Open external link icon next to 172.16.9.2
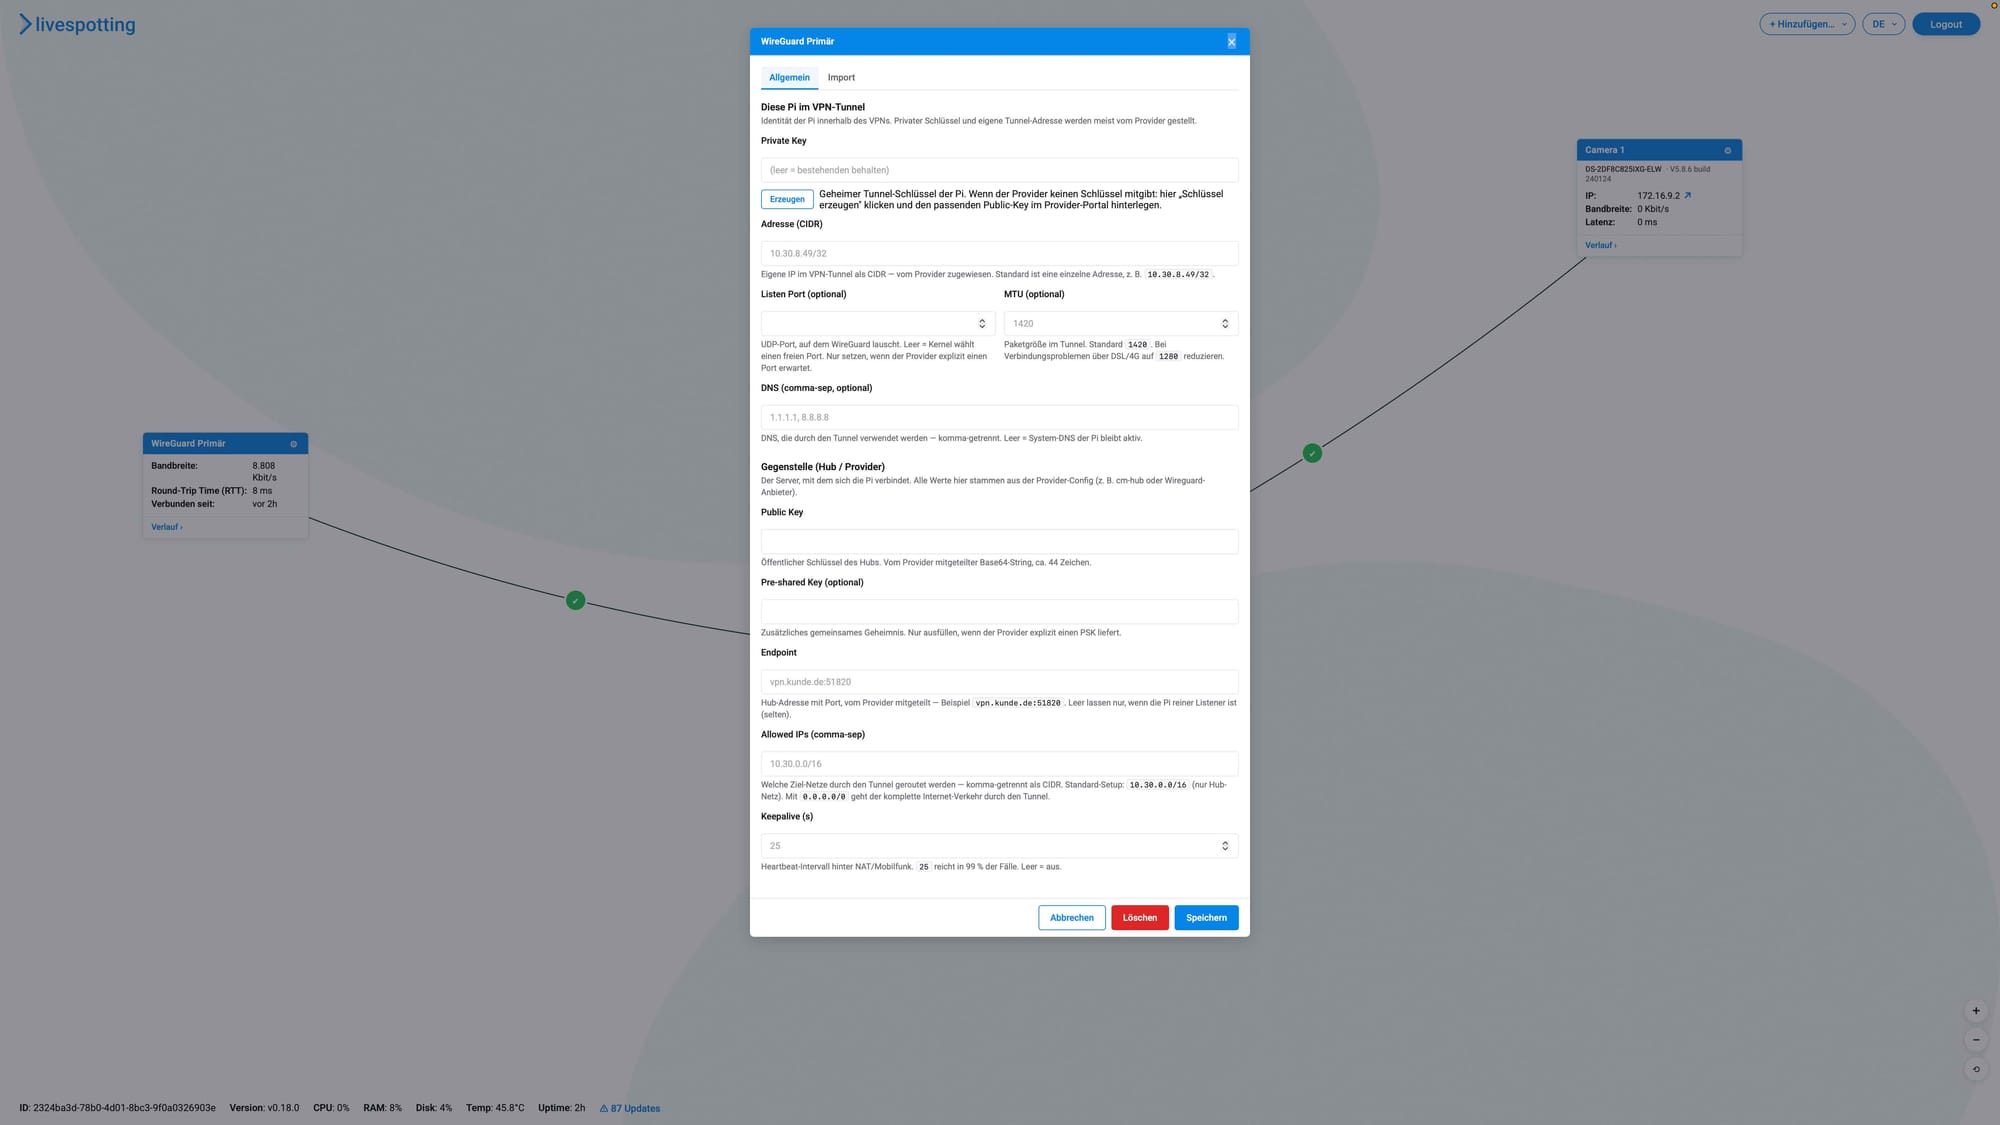This screenshot has height=1125, width=2000. click(1687, 195)
